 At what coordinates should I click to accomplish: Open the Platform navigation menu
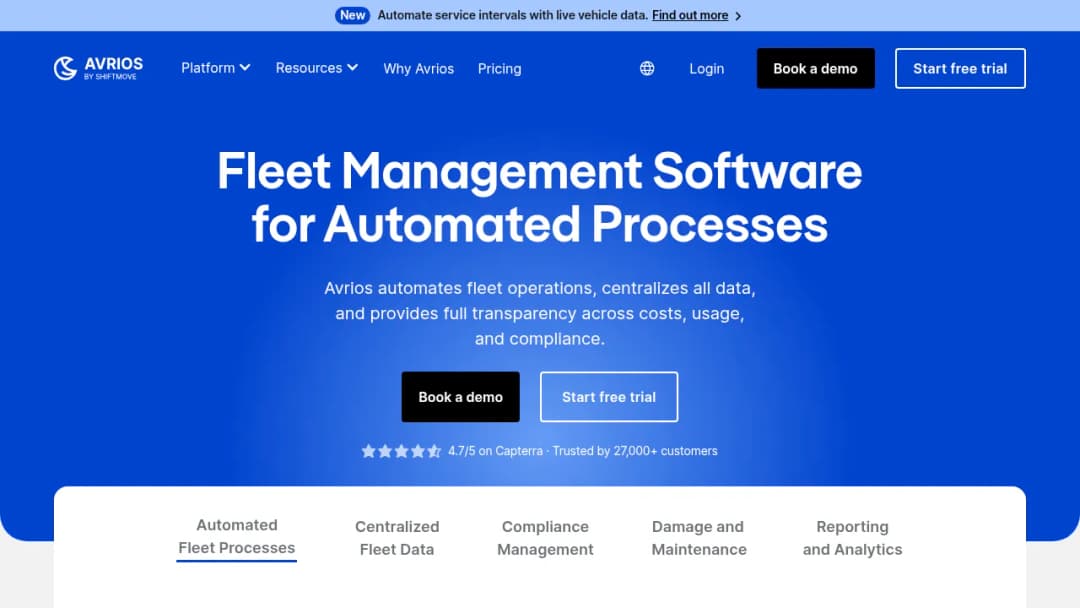tap(216, 67)
